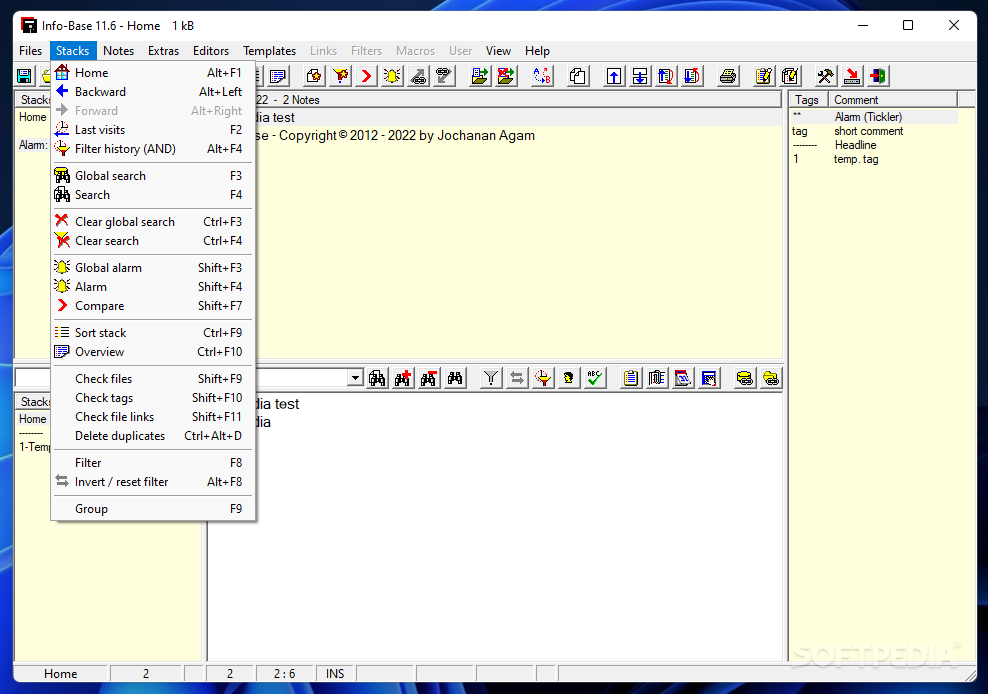Click the Comment column header
This screenshot has height=694, width=988.
[x=892, y=100]
